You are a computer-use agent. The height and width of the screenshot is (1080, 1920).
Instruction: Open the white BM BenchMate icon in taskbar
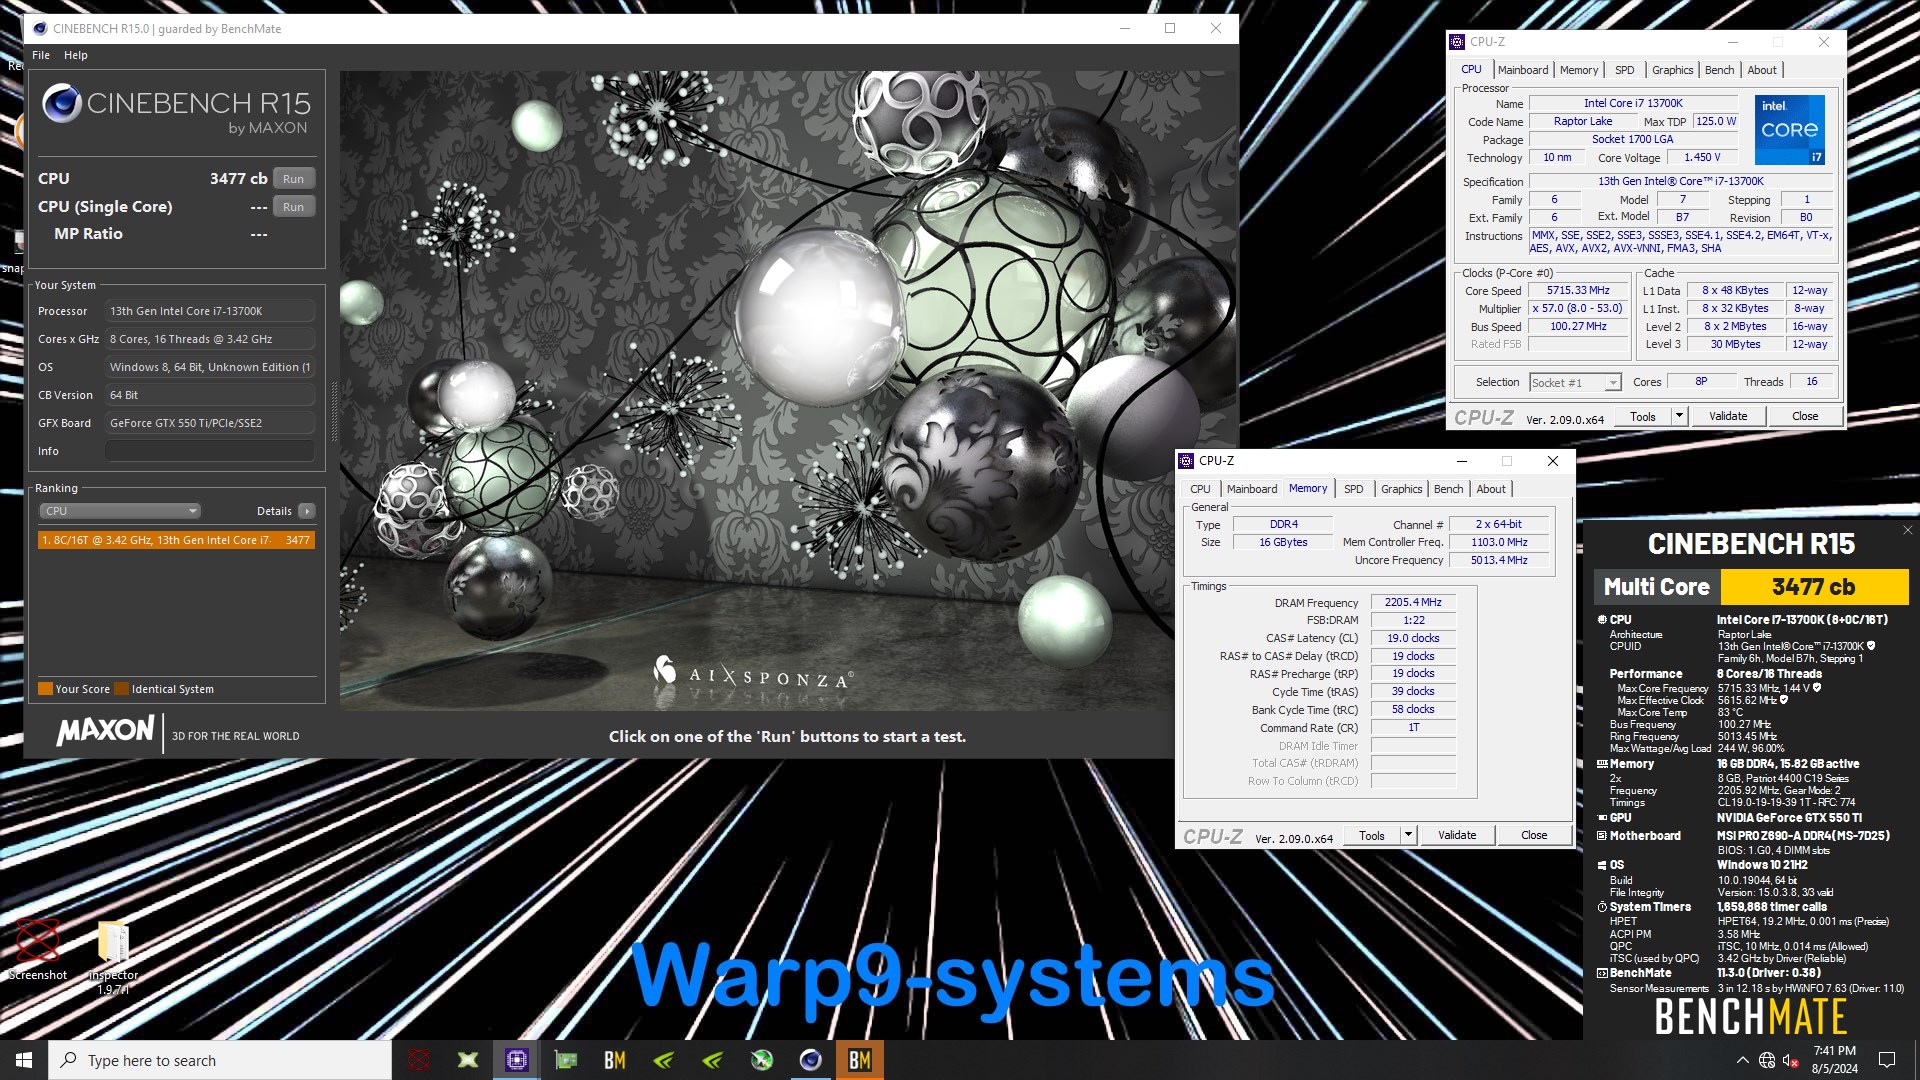tap(615, 1060)
